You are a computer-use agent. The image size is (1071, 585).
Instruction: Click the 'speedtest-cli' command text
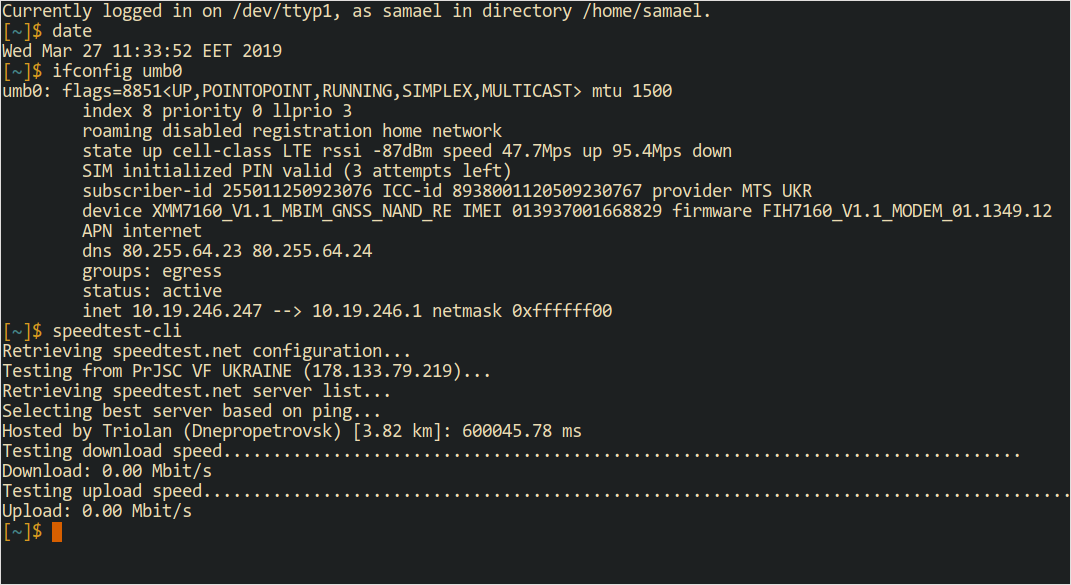(117, 331)
